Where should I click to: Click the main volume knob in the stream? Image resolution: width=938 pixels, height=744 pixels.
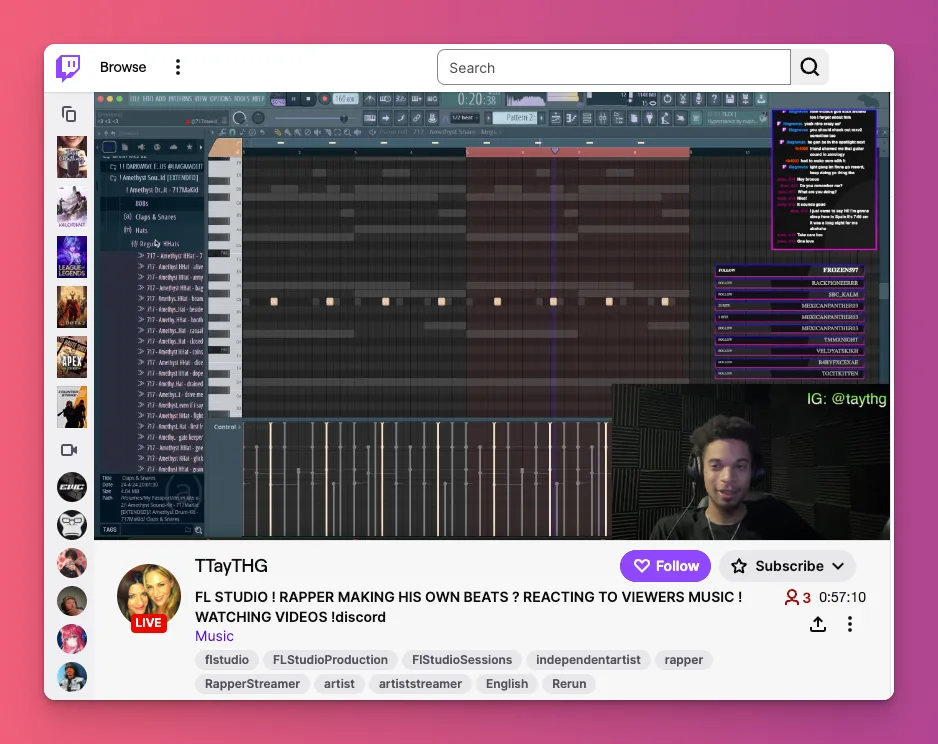[239, 118]
